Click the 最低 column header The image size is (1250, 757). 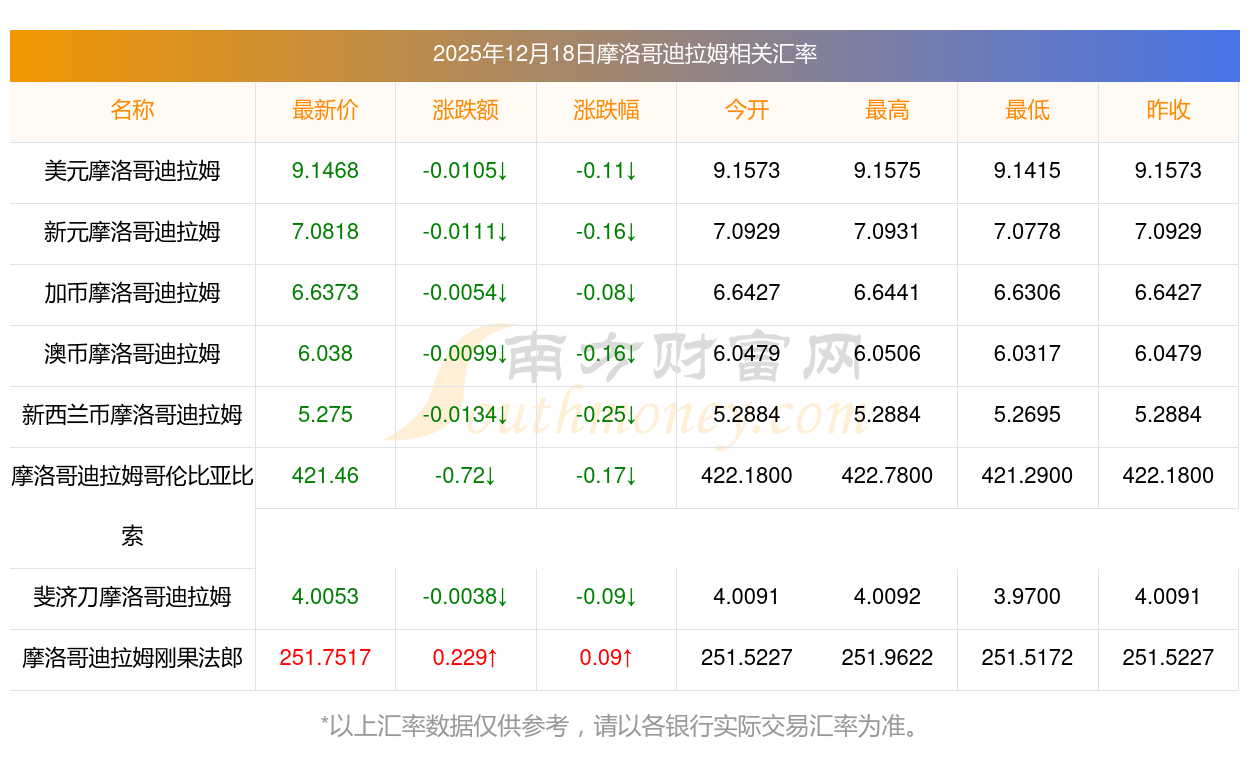tap(1027, 110)
